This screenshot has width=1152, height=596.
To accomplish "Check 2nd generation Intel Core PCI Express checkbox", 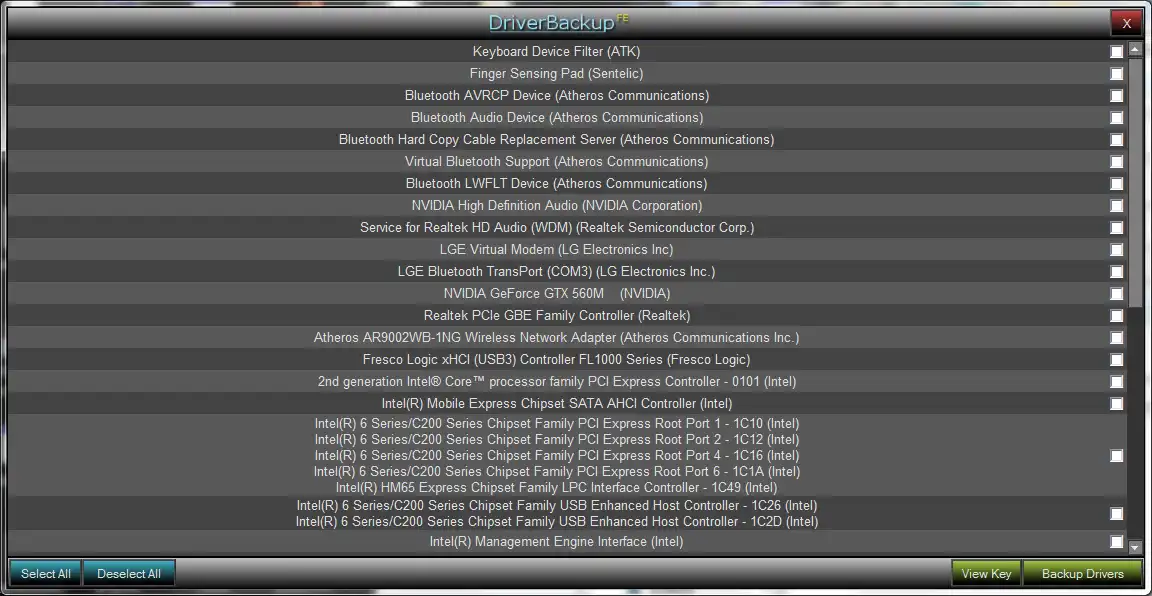I will (x=1117, y=382).
